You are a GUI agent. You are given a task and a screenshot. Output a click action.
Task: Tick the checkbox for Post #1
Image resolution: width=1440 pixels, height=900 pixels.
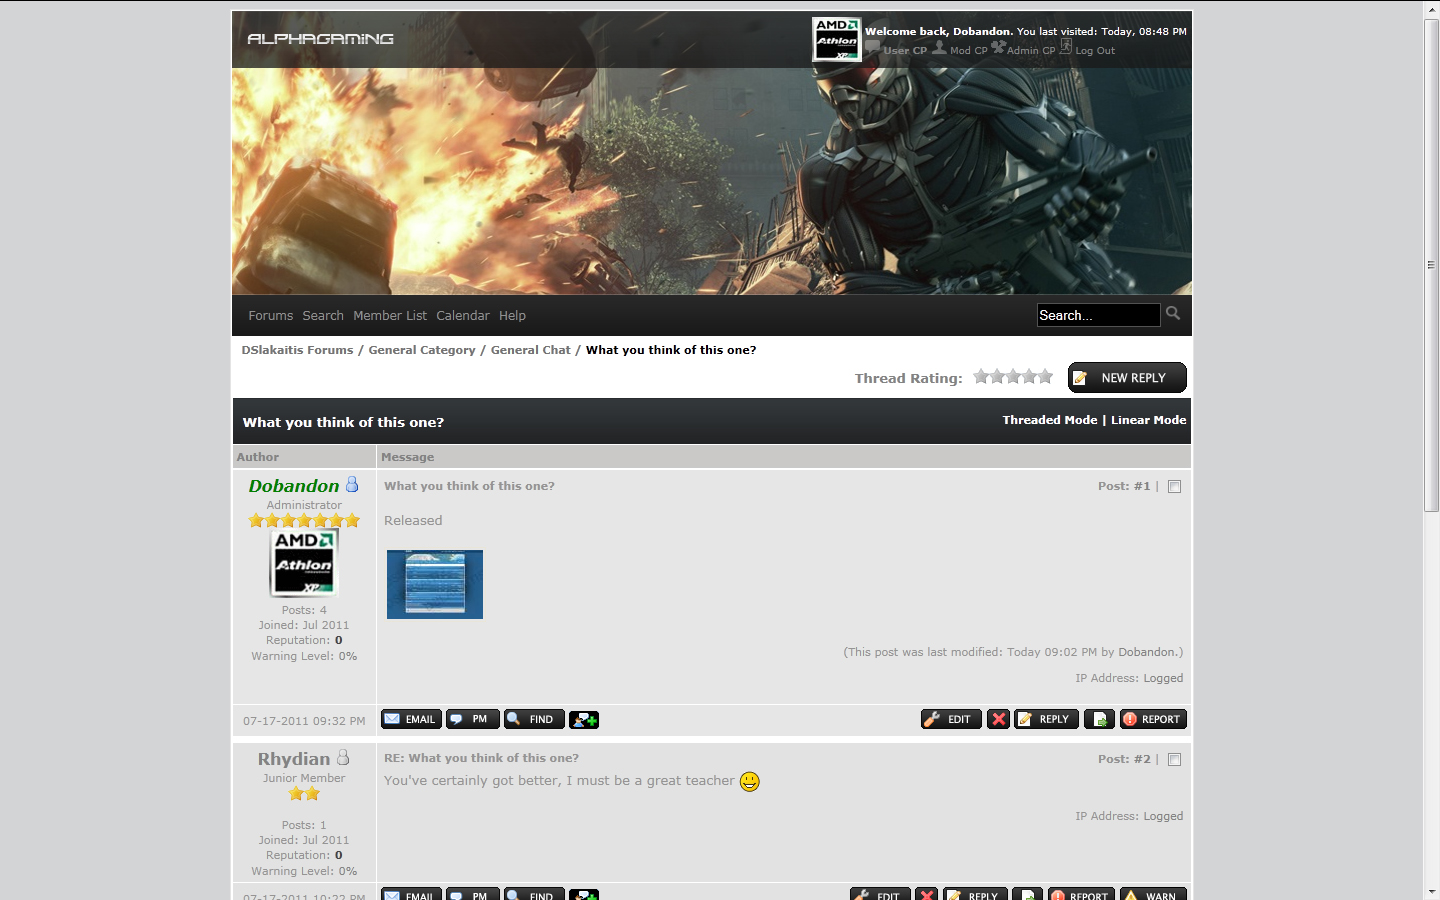pyautogui.click(x=1175, y=487)
